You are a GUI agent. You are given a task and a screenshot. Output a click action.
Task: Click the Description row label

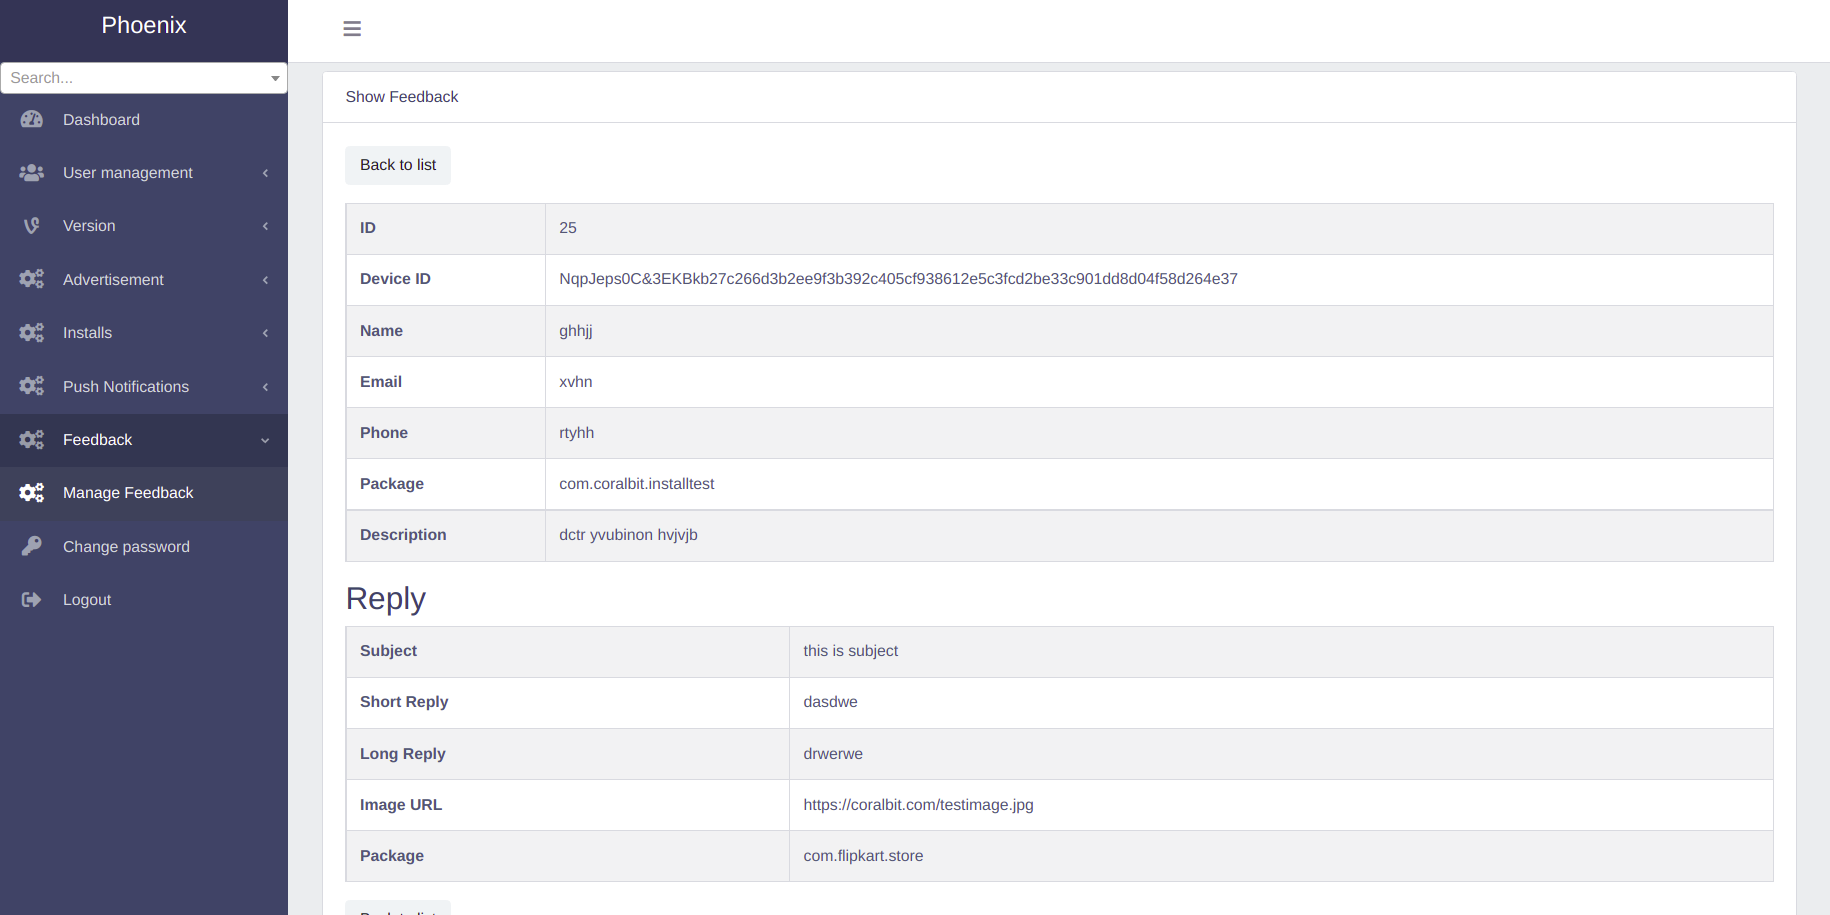tap(403, 535)
